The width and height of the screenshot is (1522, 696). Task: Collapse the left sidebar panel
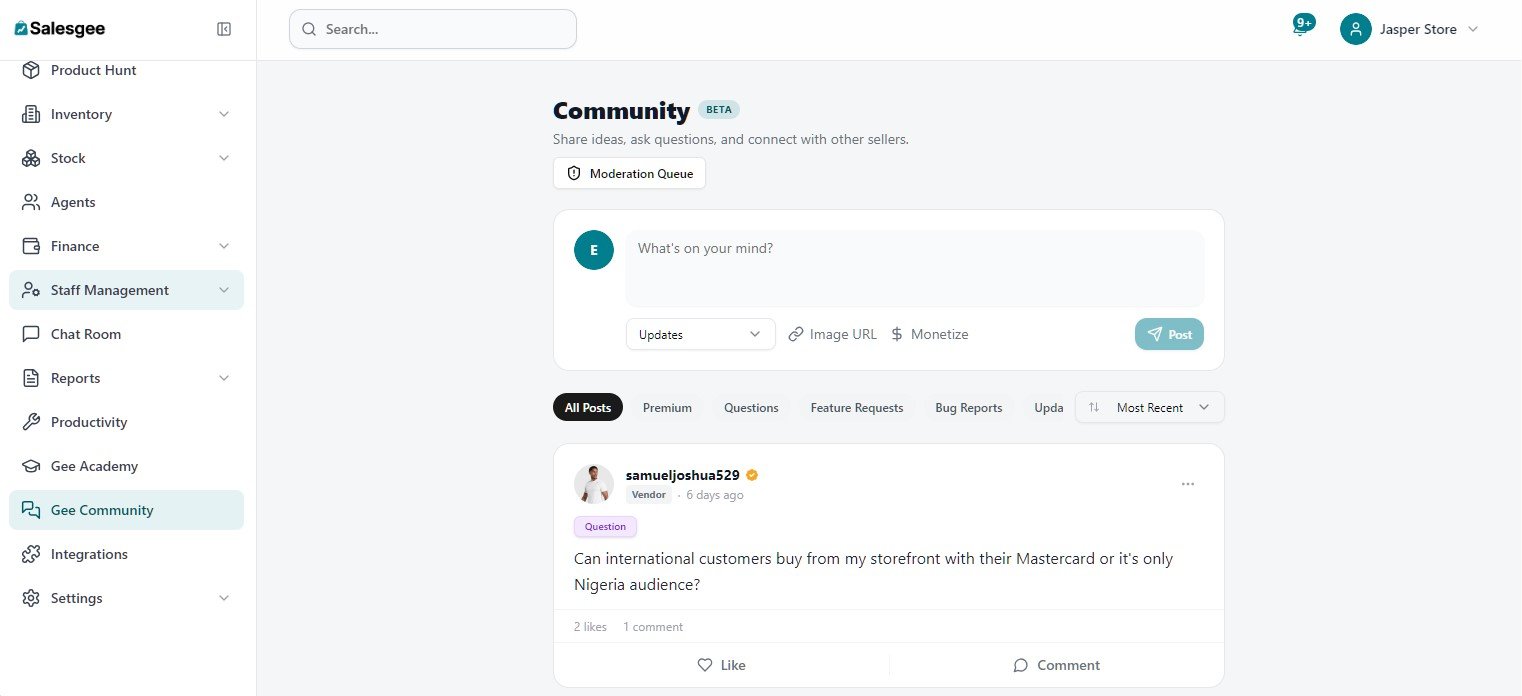tap(224, 29)
